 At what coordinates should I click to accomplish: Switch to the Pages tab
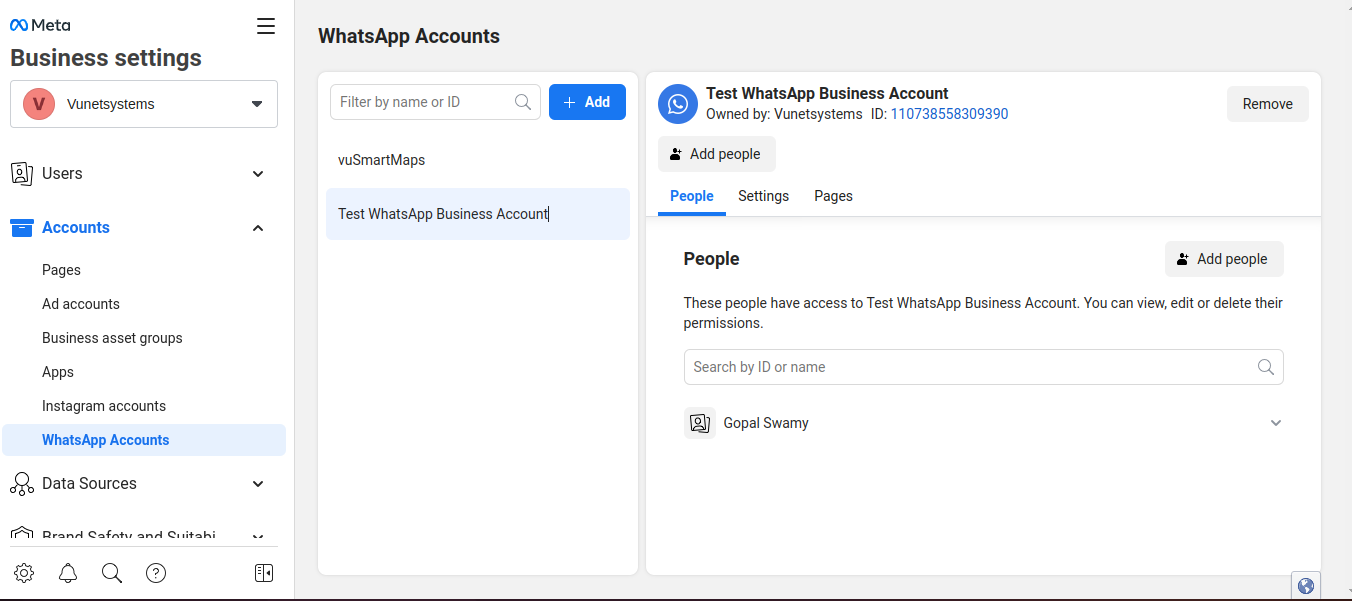(833, 196)
